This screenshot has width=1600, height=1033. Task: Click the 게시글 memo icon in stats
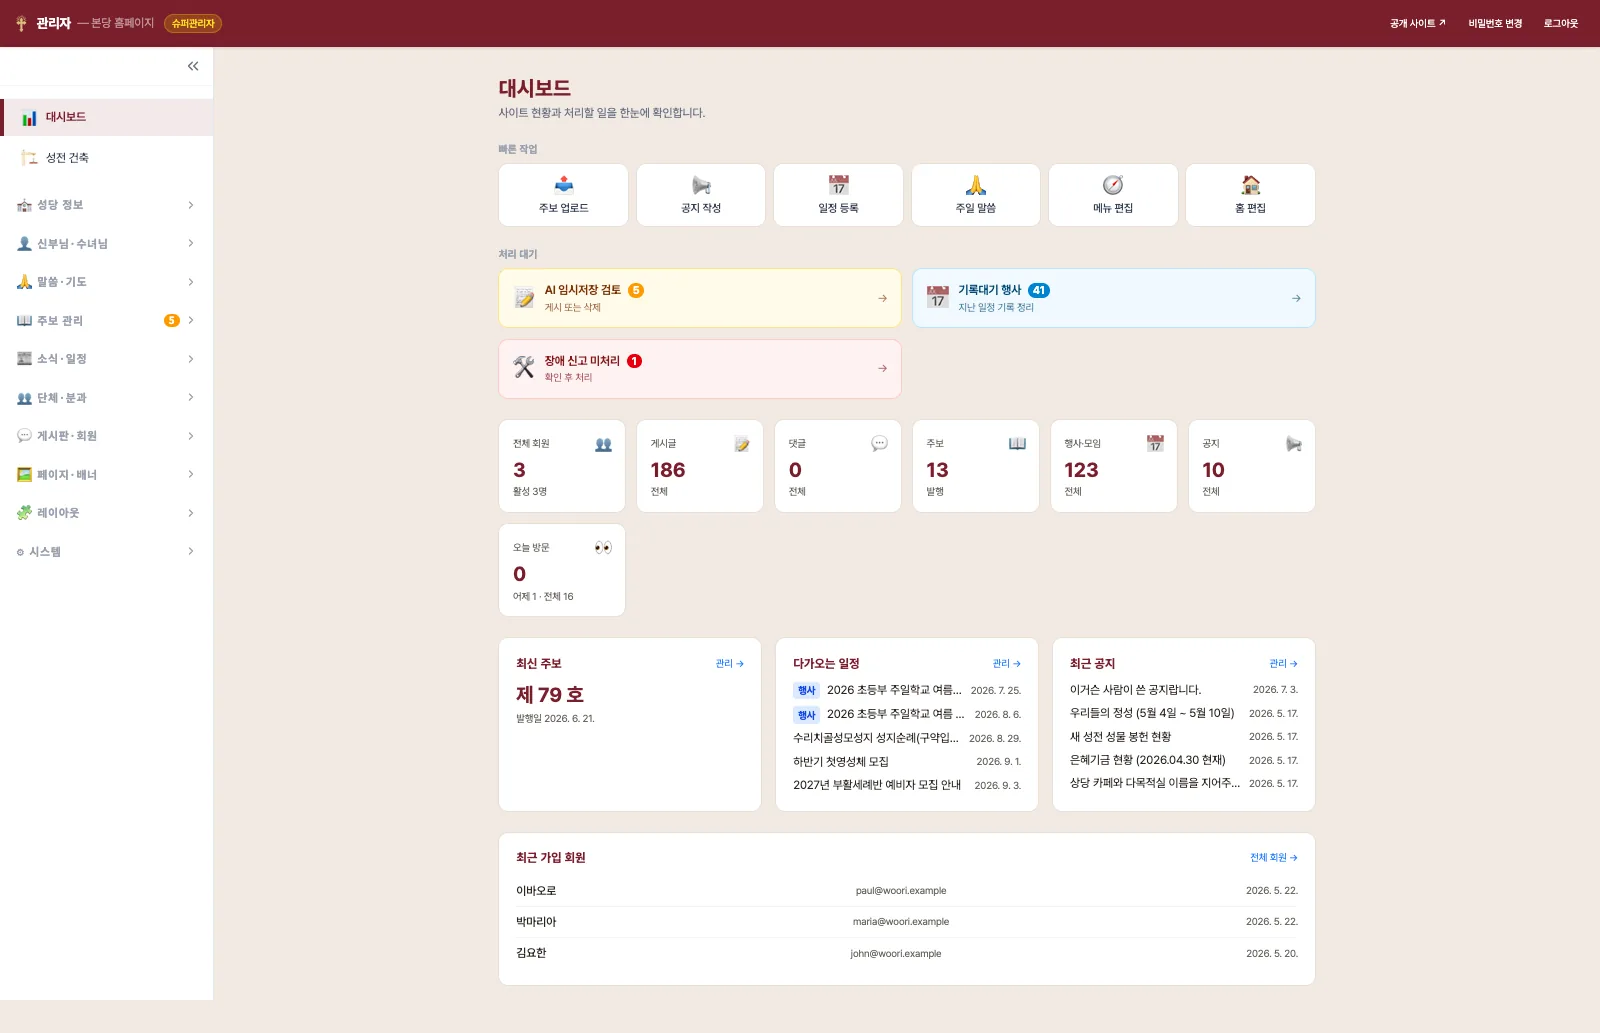tap(742, 444)
